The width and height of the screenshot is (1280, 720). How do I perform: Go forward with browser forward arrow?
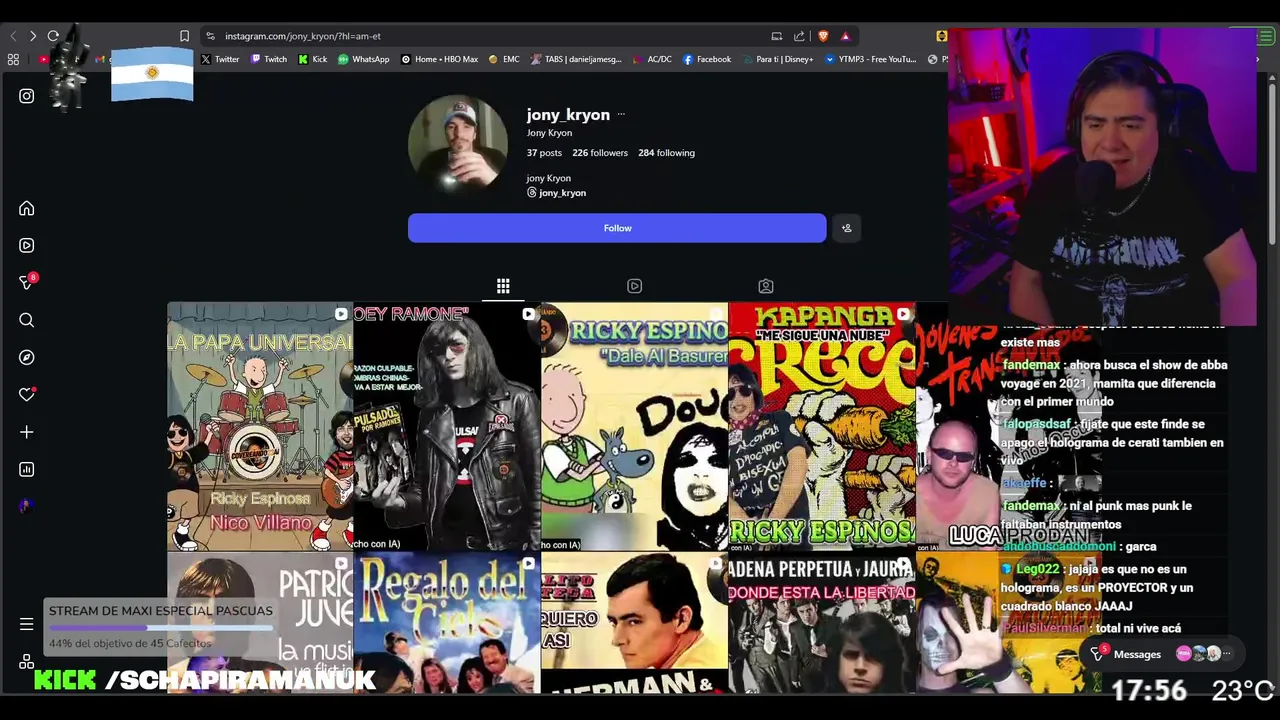click(33, 36)
